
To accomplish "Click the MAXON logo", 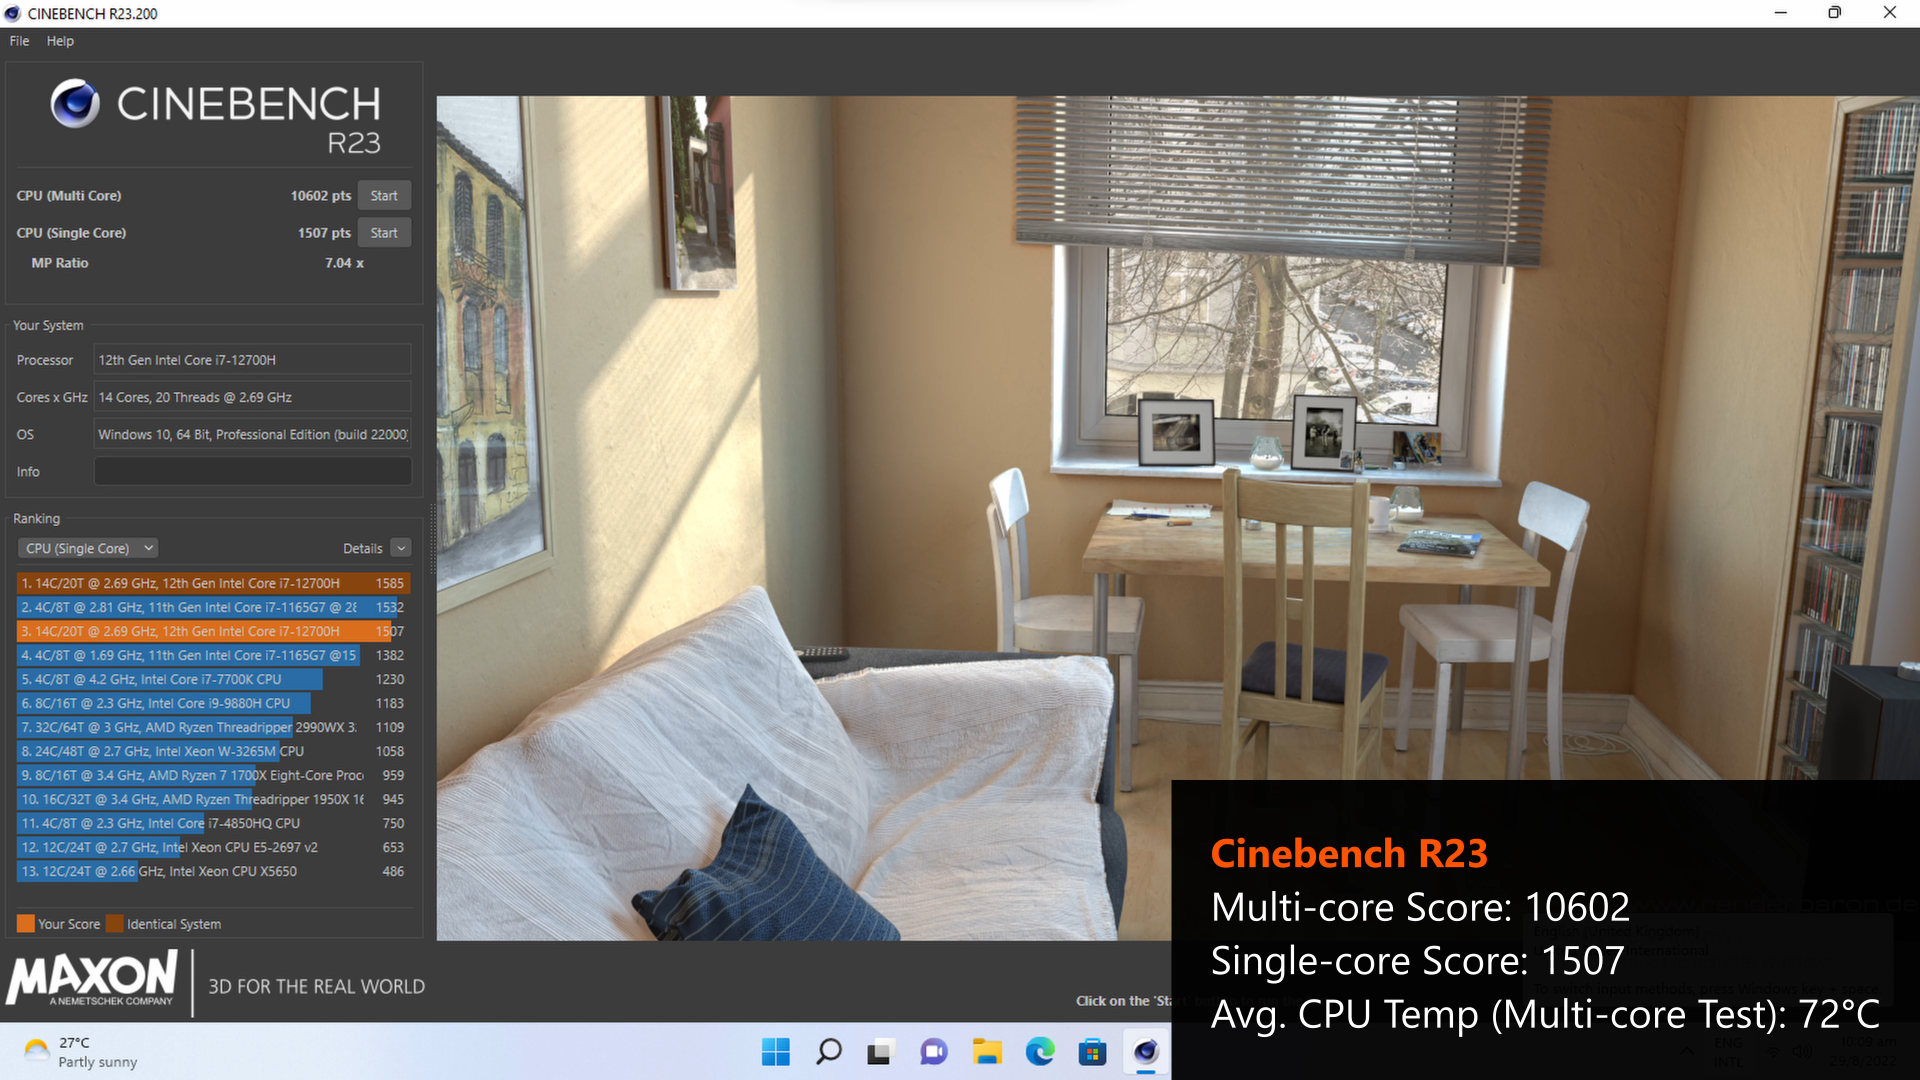I will [92, 978].
